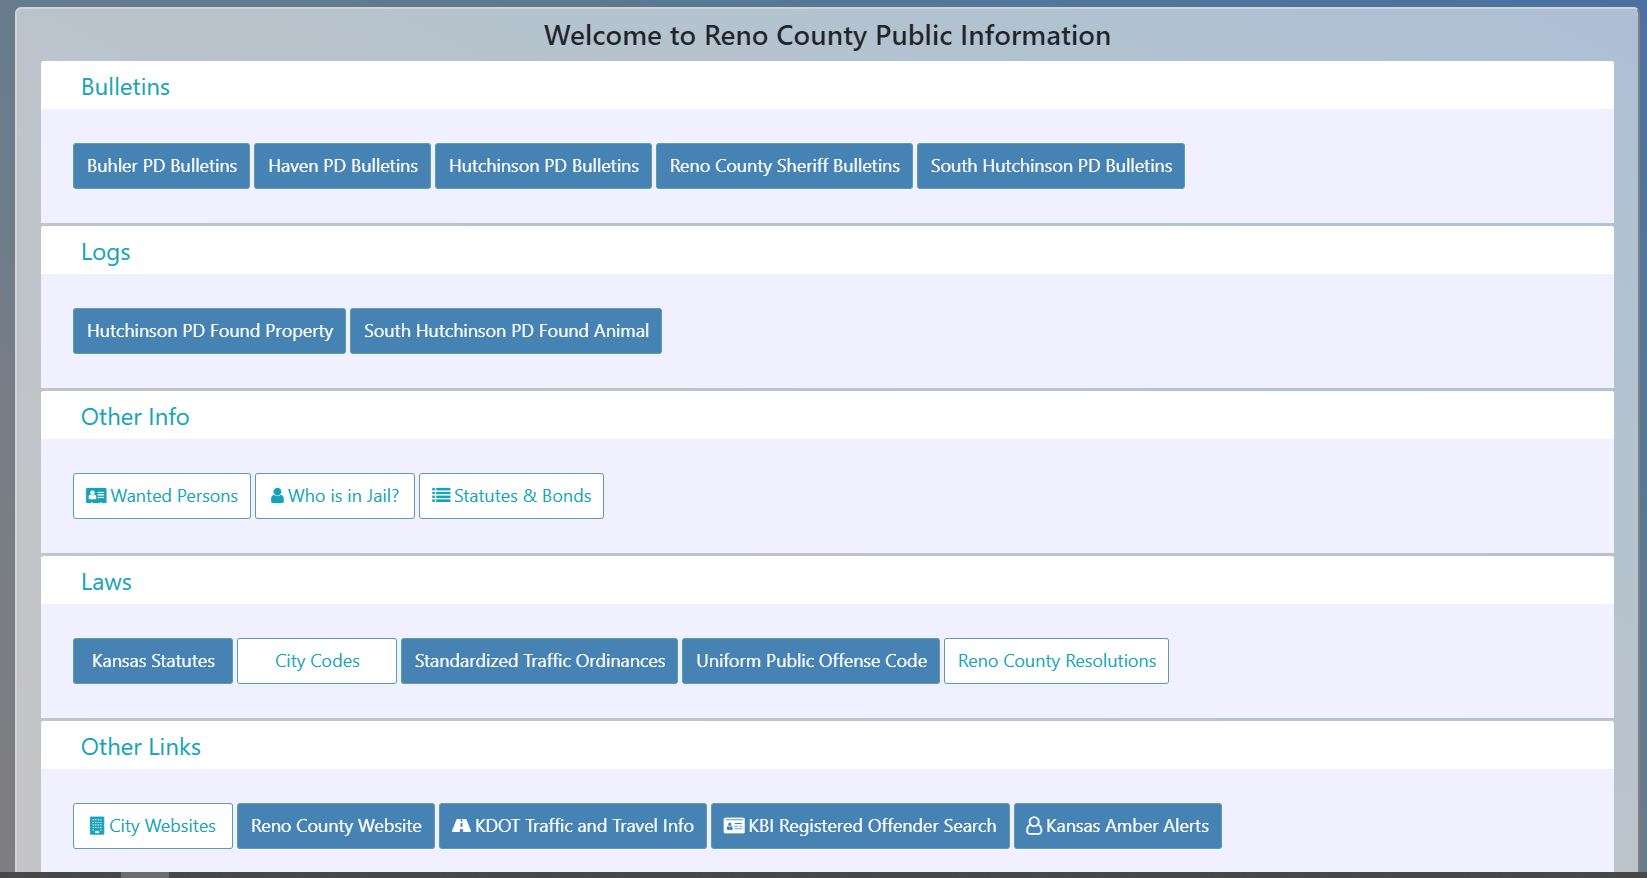Viewport: 1647px width, 878px height.
Task: Open South Hutchinson PD Bulletins
Action: coord(1051,166)
